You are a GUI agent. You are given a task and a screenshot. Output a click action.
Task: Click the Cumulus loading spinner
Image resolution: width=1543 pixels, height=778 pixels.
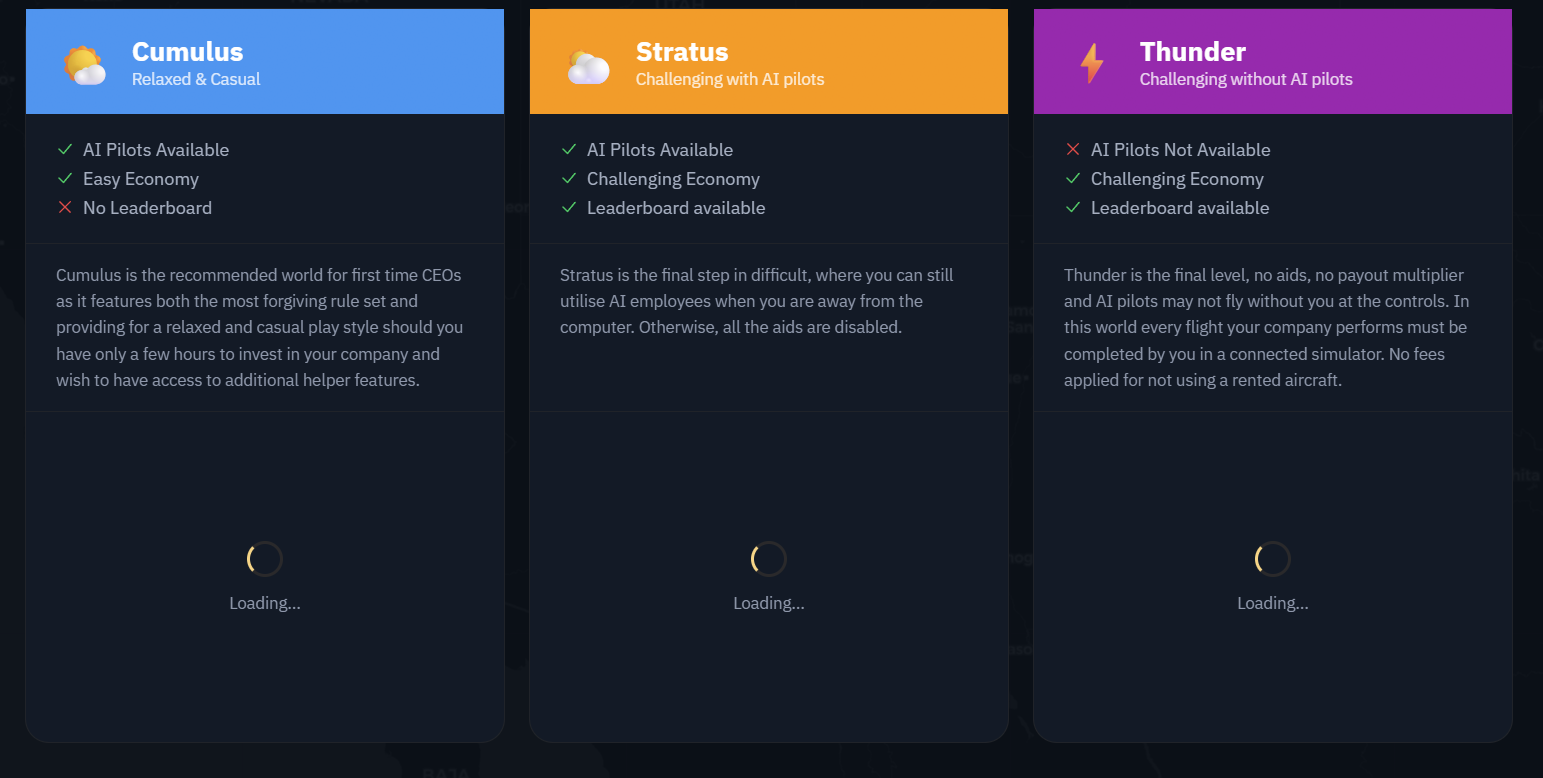click(265, 559)
